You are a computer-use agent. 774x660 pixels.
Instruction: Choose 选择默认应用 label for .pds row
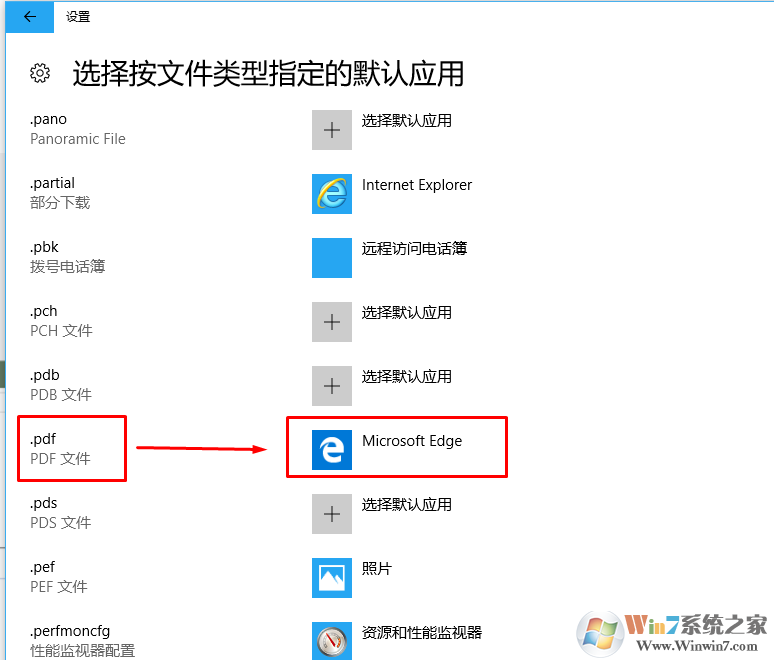[x=407, y=505]
